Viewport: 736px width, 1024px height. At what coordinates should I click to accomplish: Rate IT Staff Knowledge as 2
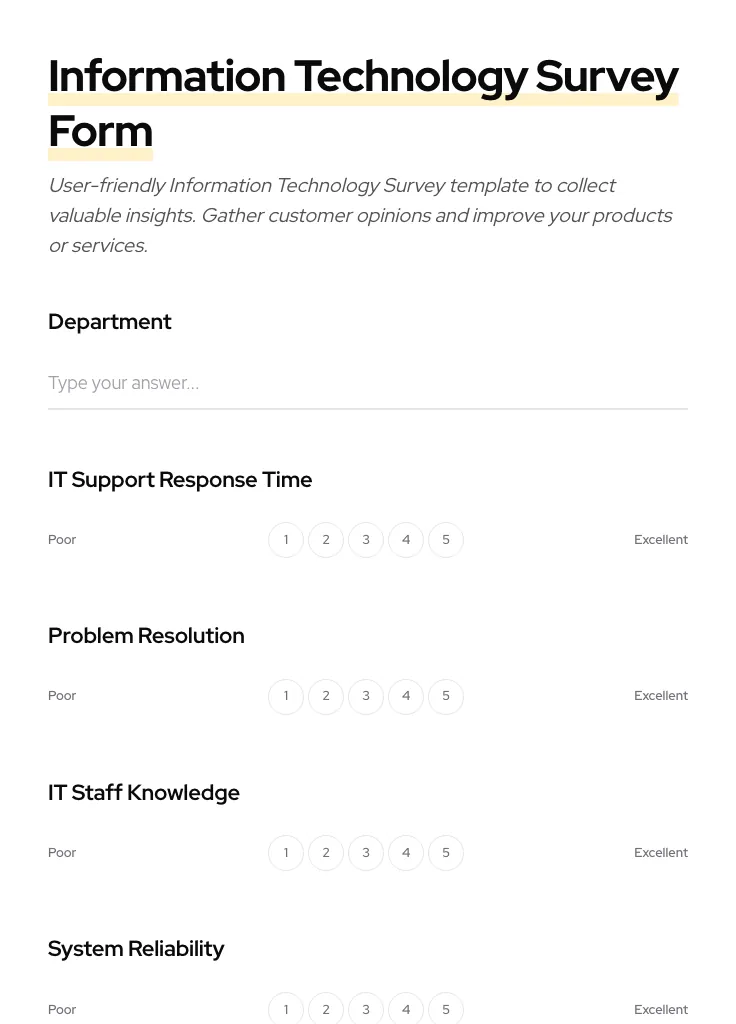click(326, 852)
